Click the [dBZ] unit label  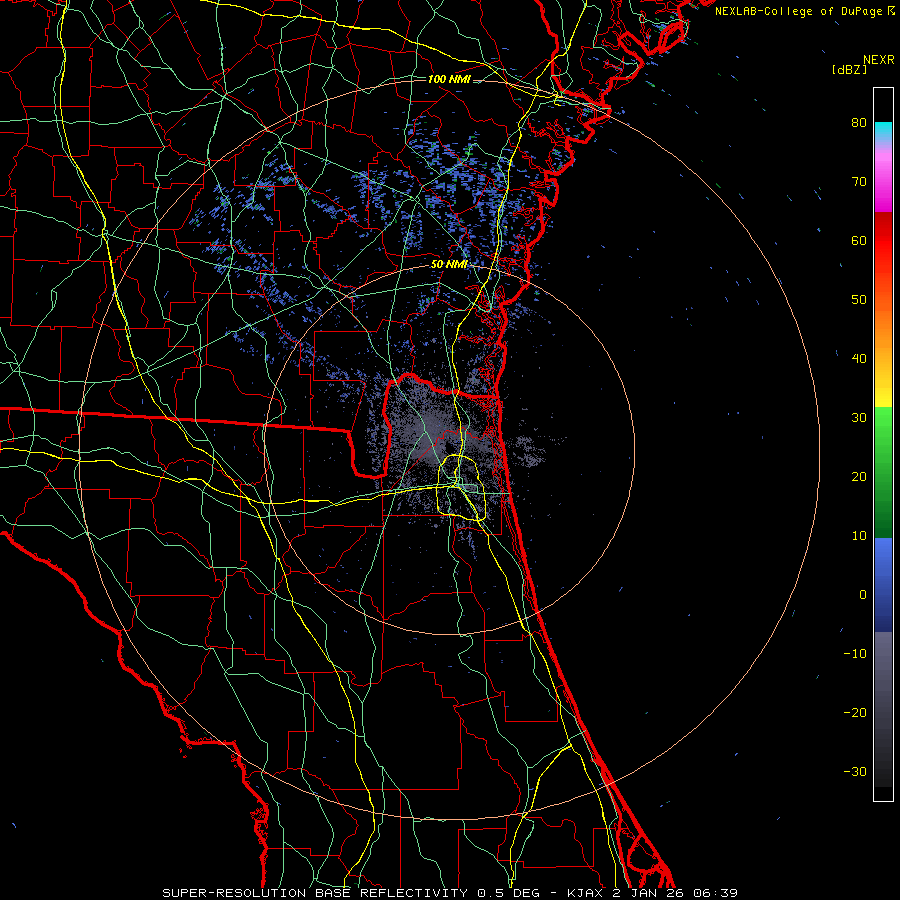point(849,69)
